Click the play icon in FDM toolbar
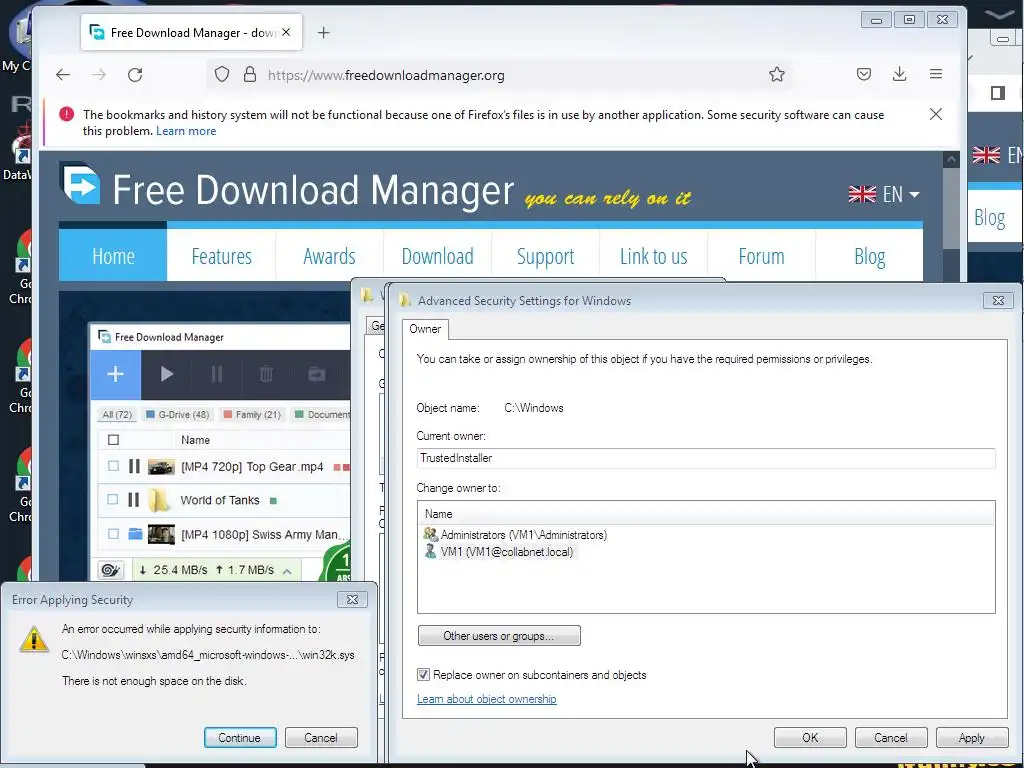1024x768 pixels. point(167,374)
